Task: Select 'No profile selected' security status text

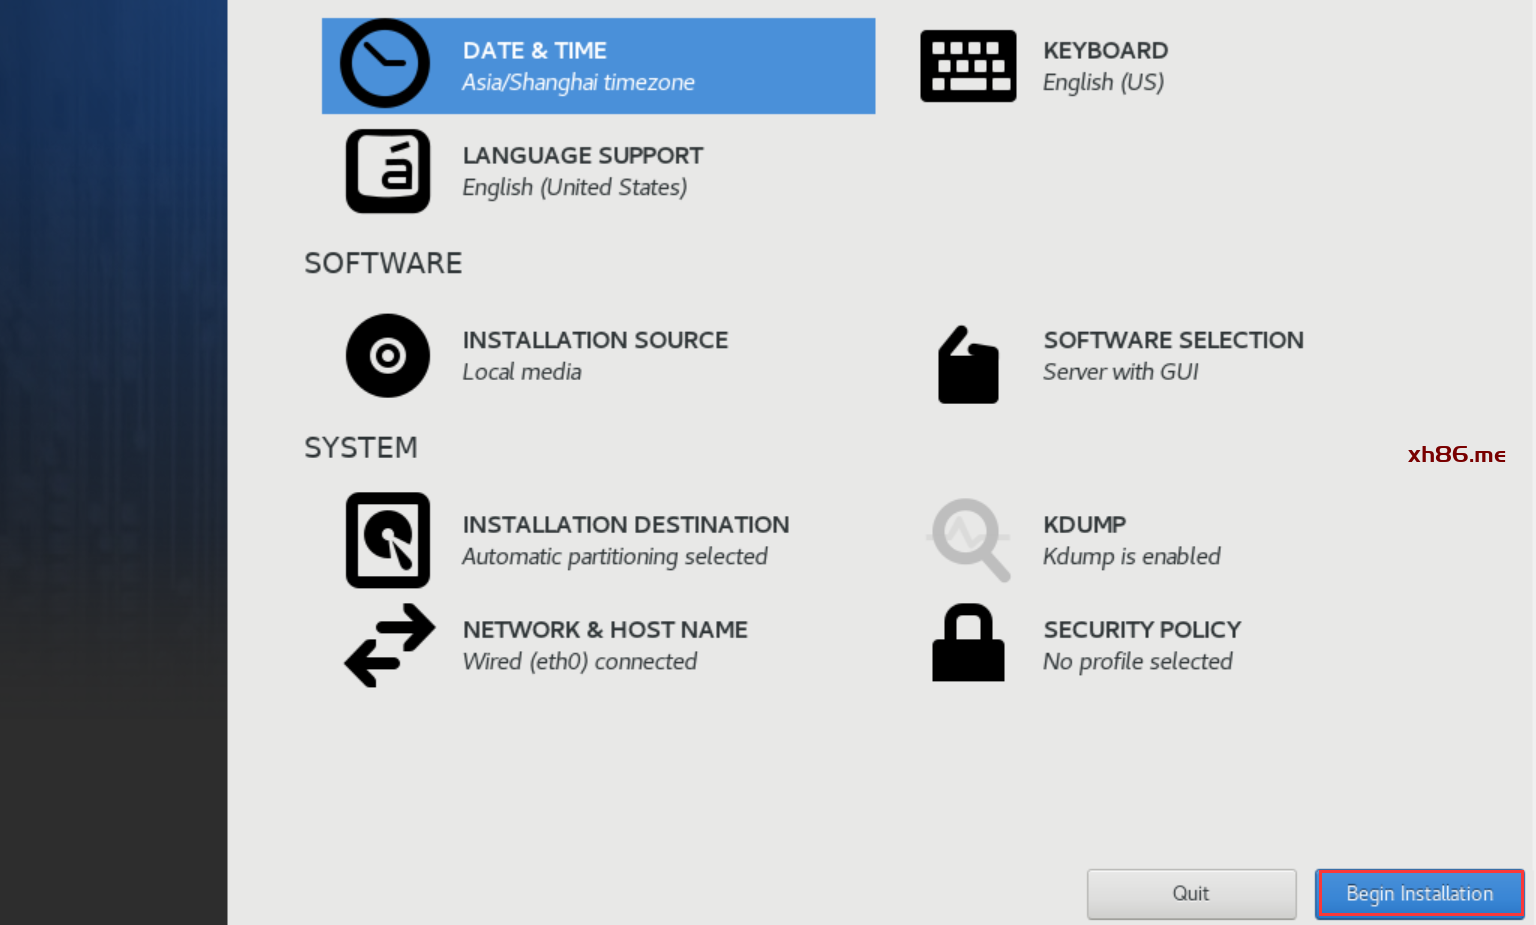Action: click(1137, 662)
